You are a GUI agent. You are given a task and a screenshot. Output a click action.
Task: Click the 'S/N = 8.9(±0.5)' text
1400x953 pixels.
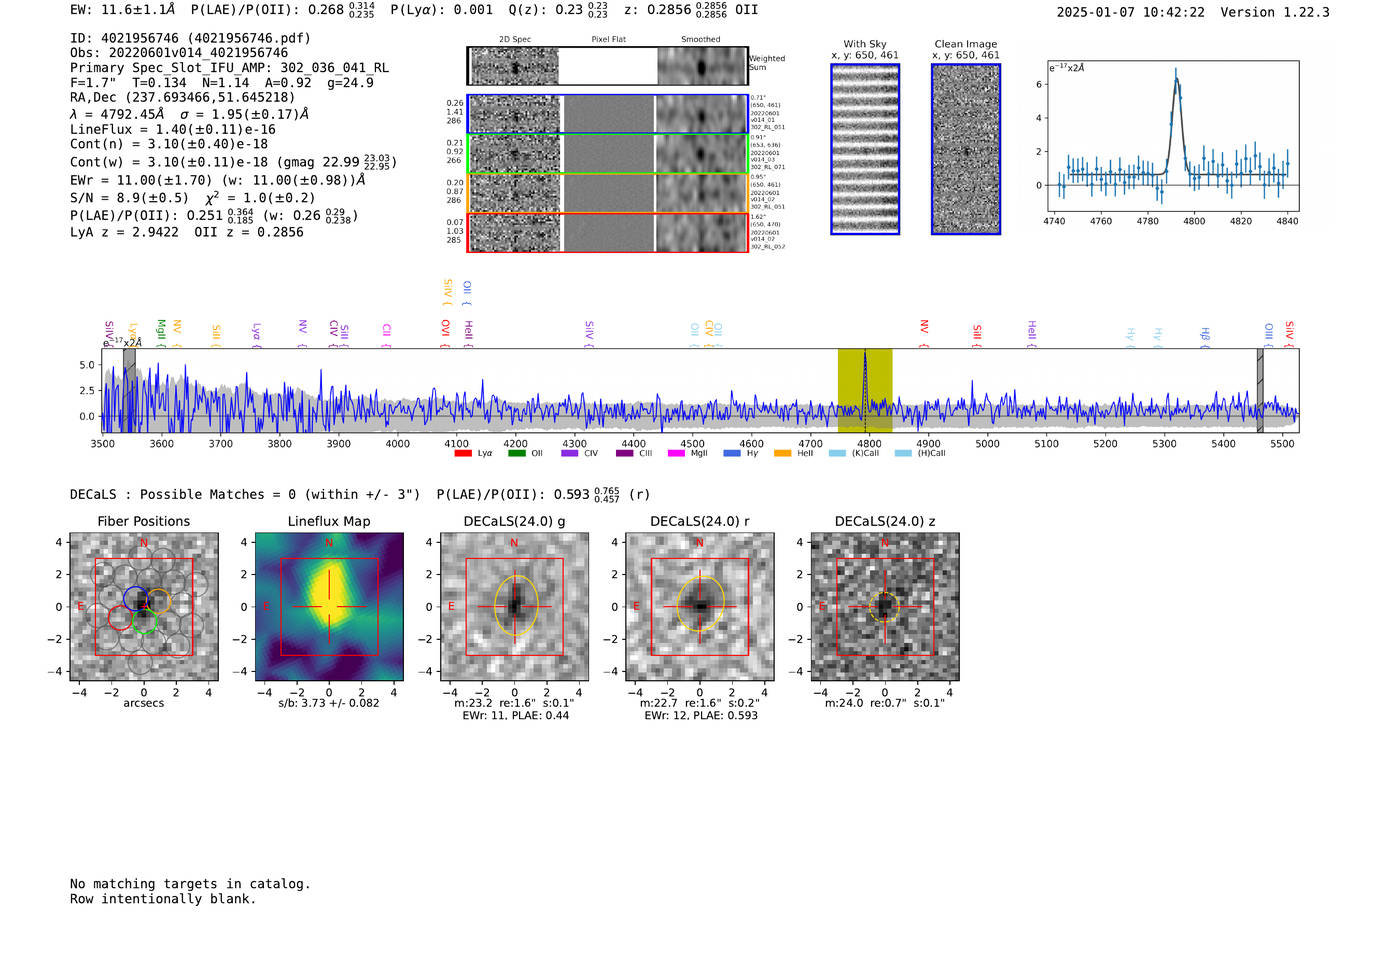point(129,198)
